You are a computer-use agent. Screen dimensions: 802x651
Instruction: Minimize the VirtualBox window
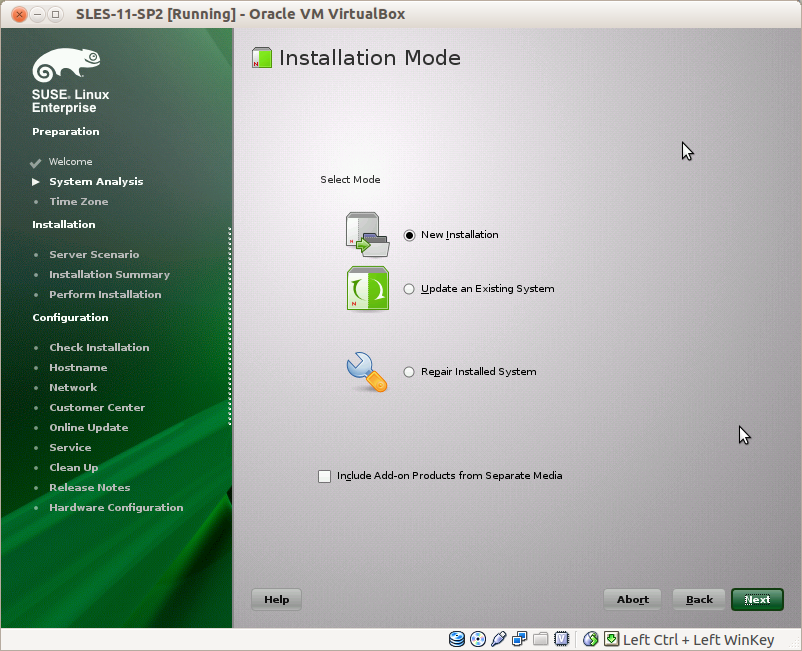click(x=37, y=14)
